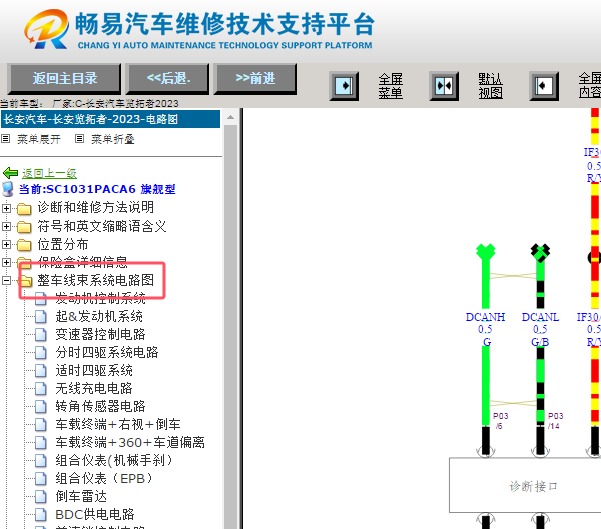
Task: Open the 诊断和维修方法说明 folder
Action: pyautogui.click(x=95, y=207)
